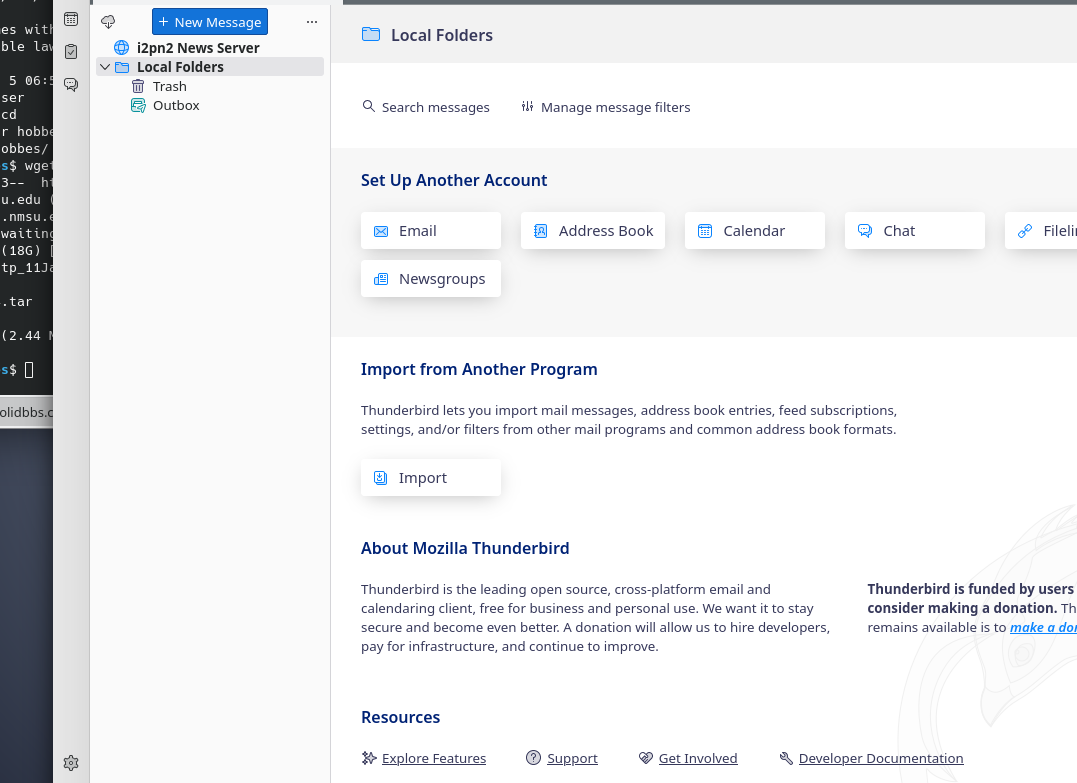Screen dimensions: 1077x783
Task: Click the Local Folders folder icon in tree
Action: [122, 67]
